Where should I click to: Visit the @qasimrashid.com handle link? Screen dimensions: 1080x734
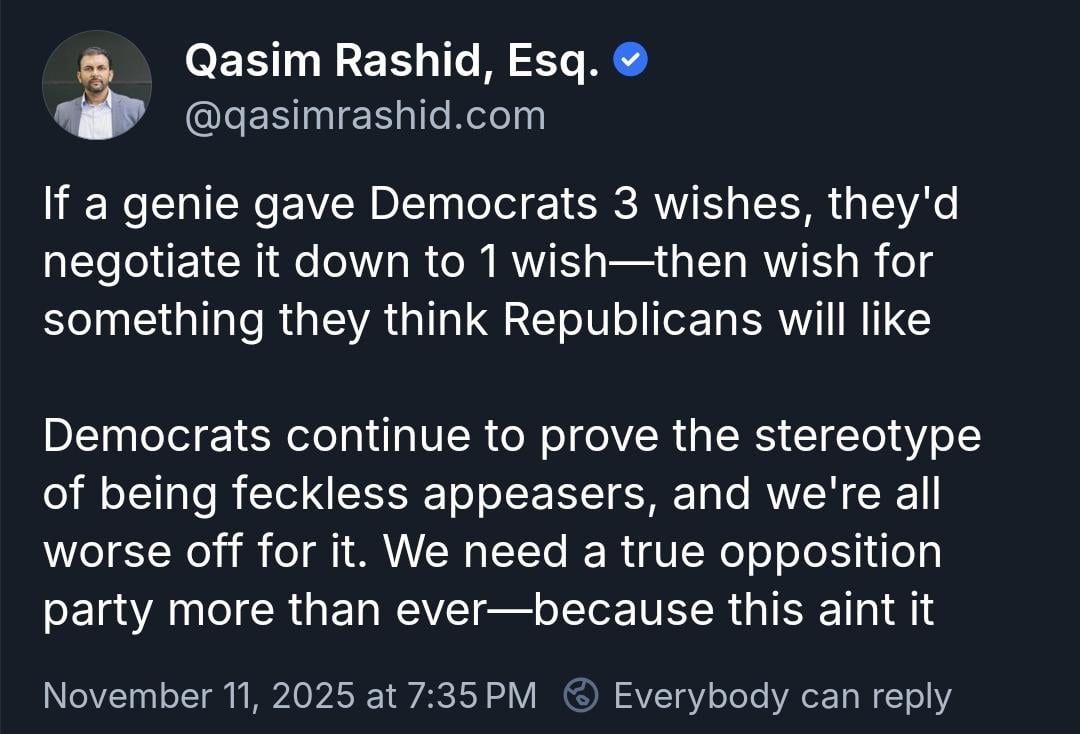point(365,116)
